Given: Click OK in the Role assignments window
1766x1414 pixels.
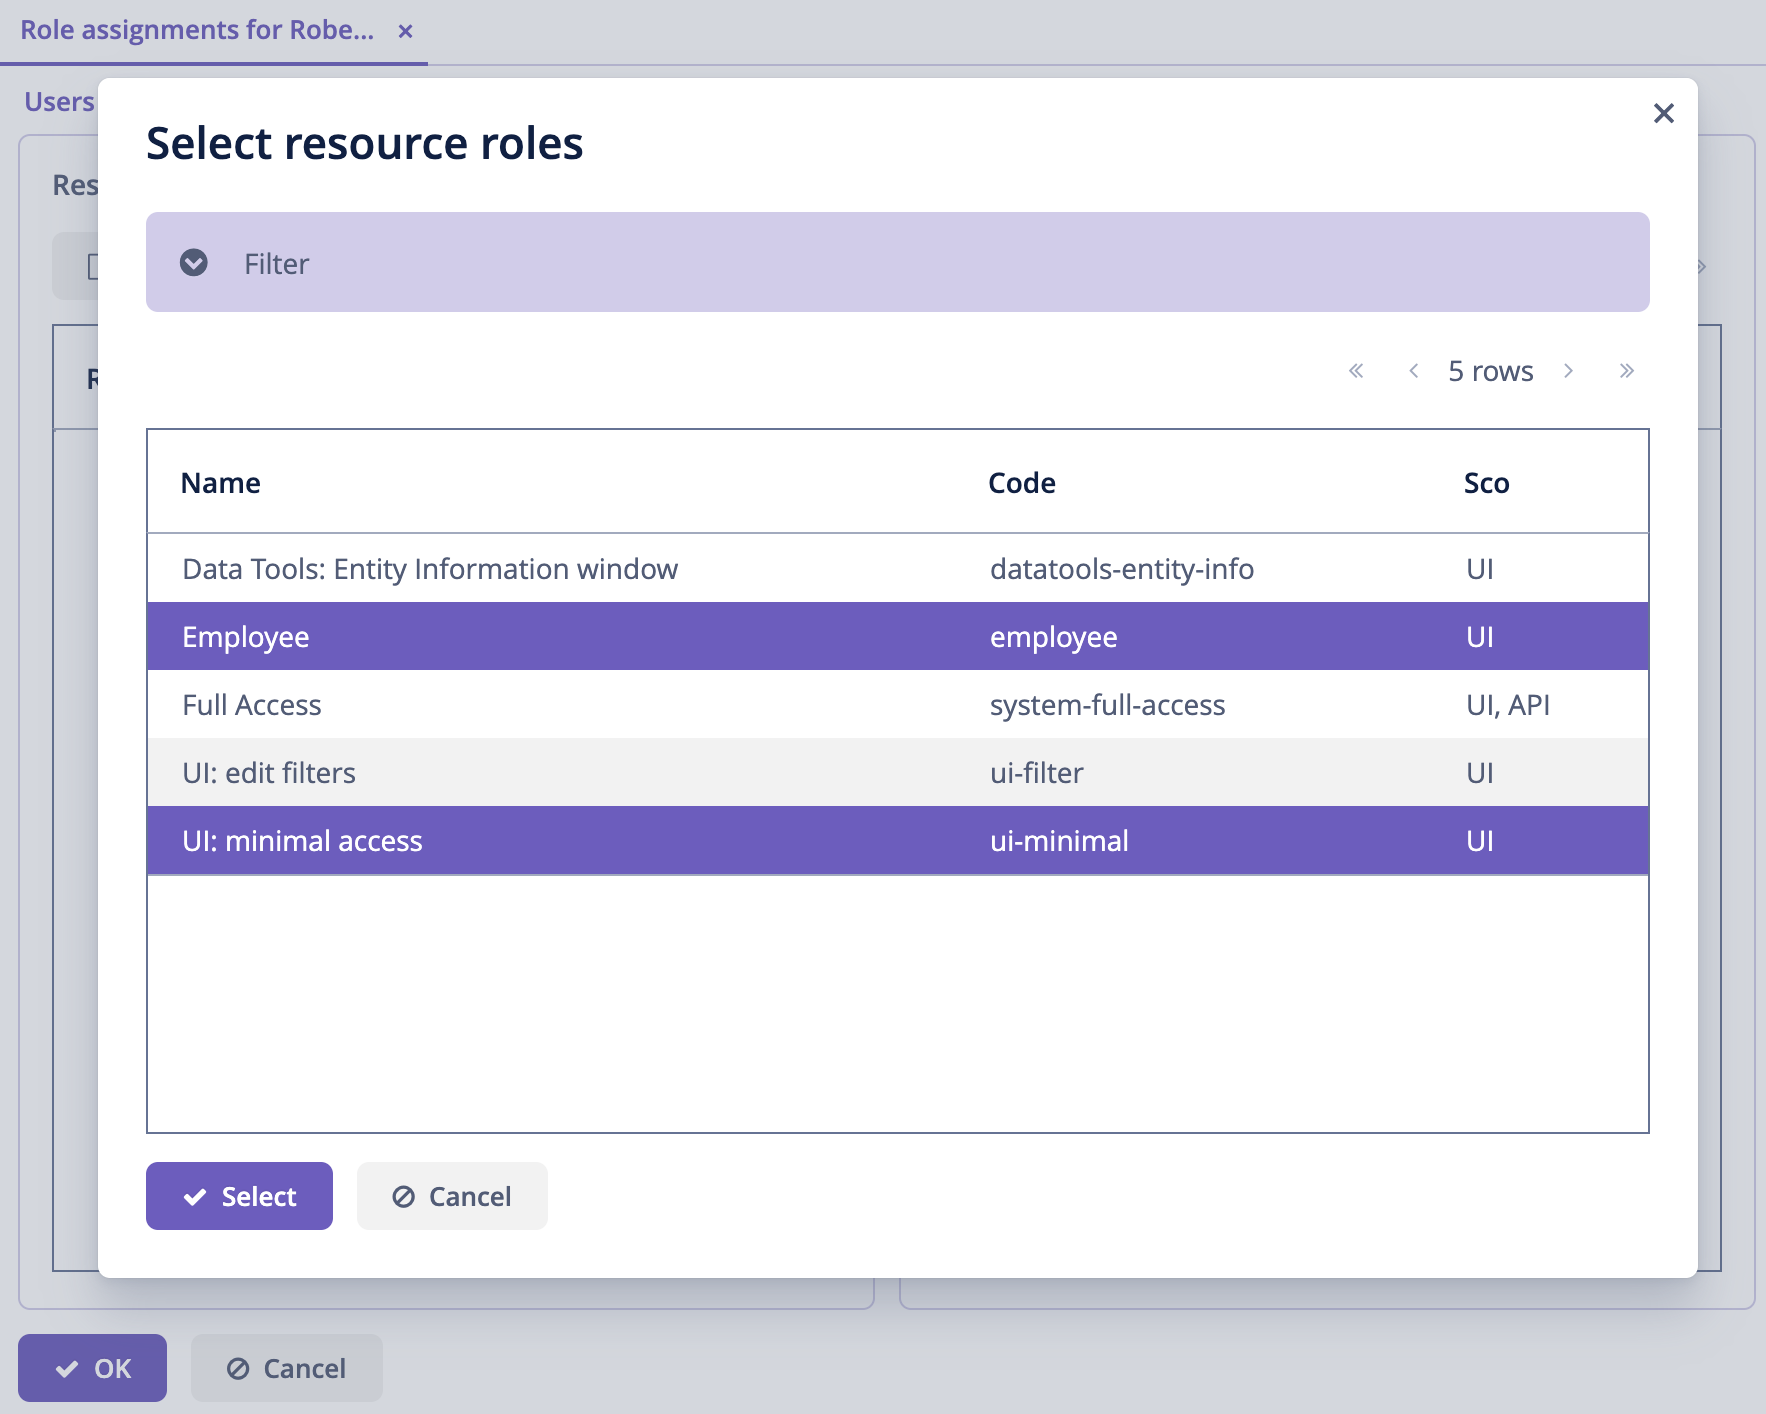Looking at the screenshot, I should [92, 1368].
